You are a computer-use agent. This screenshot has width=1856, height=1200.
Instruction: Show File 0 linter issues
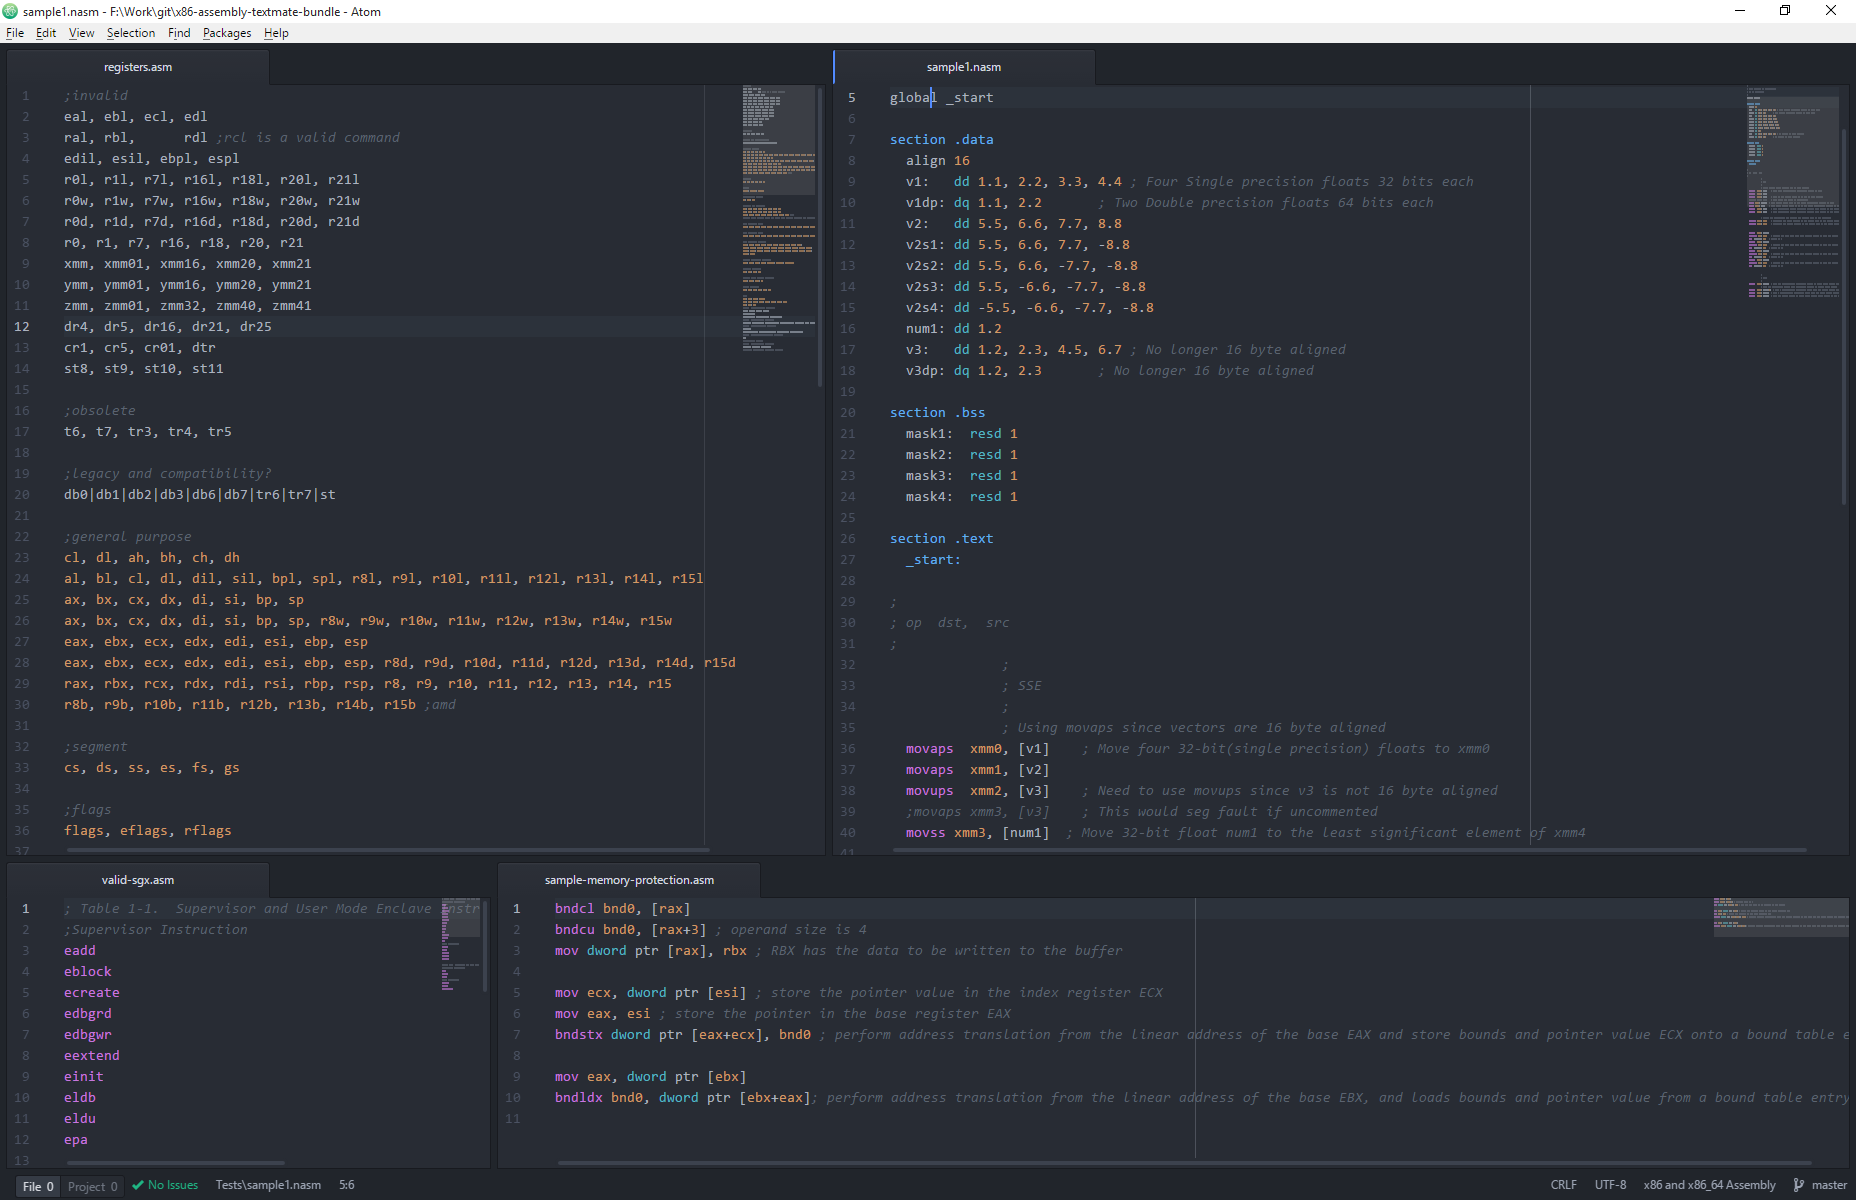click(x=38, y=1186)
